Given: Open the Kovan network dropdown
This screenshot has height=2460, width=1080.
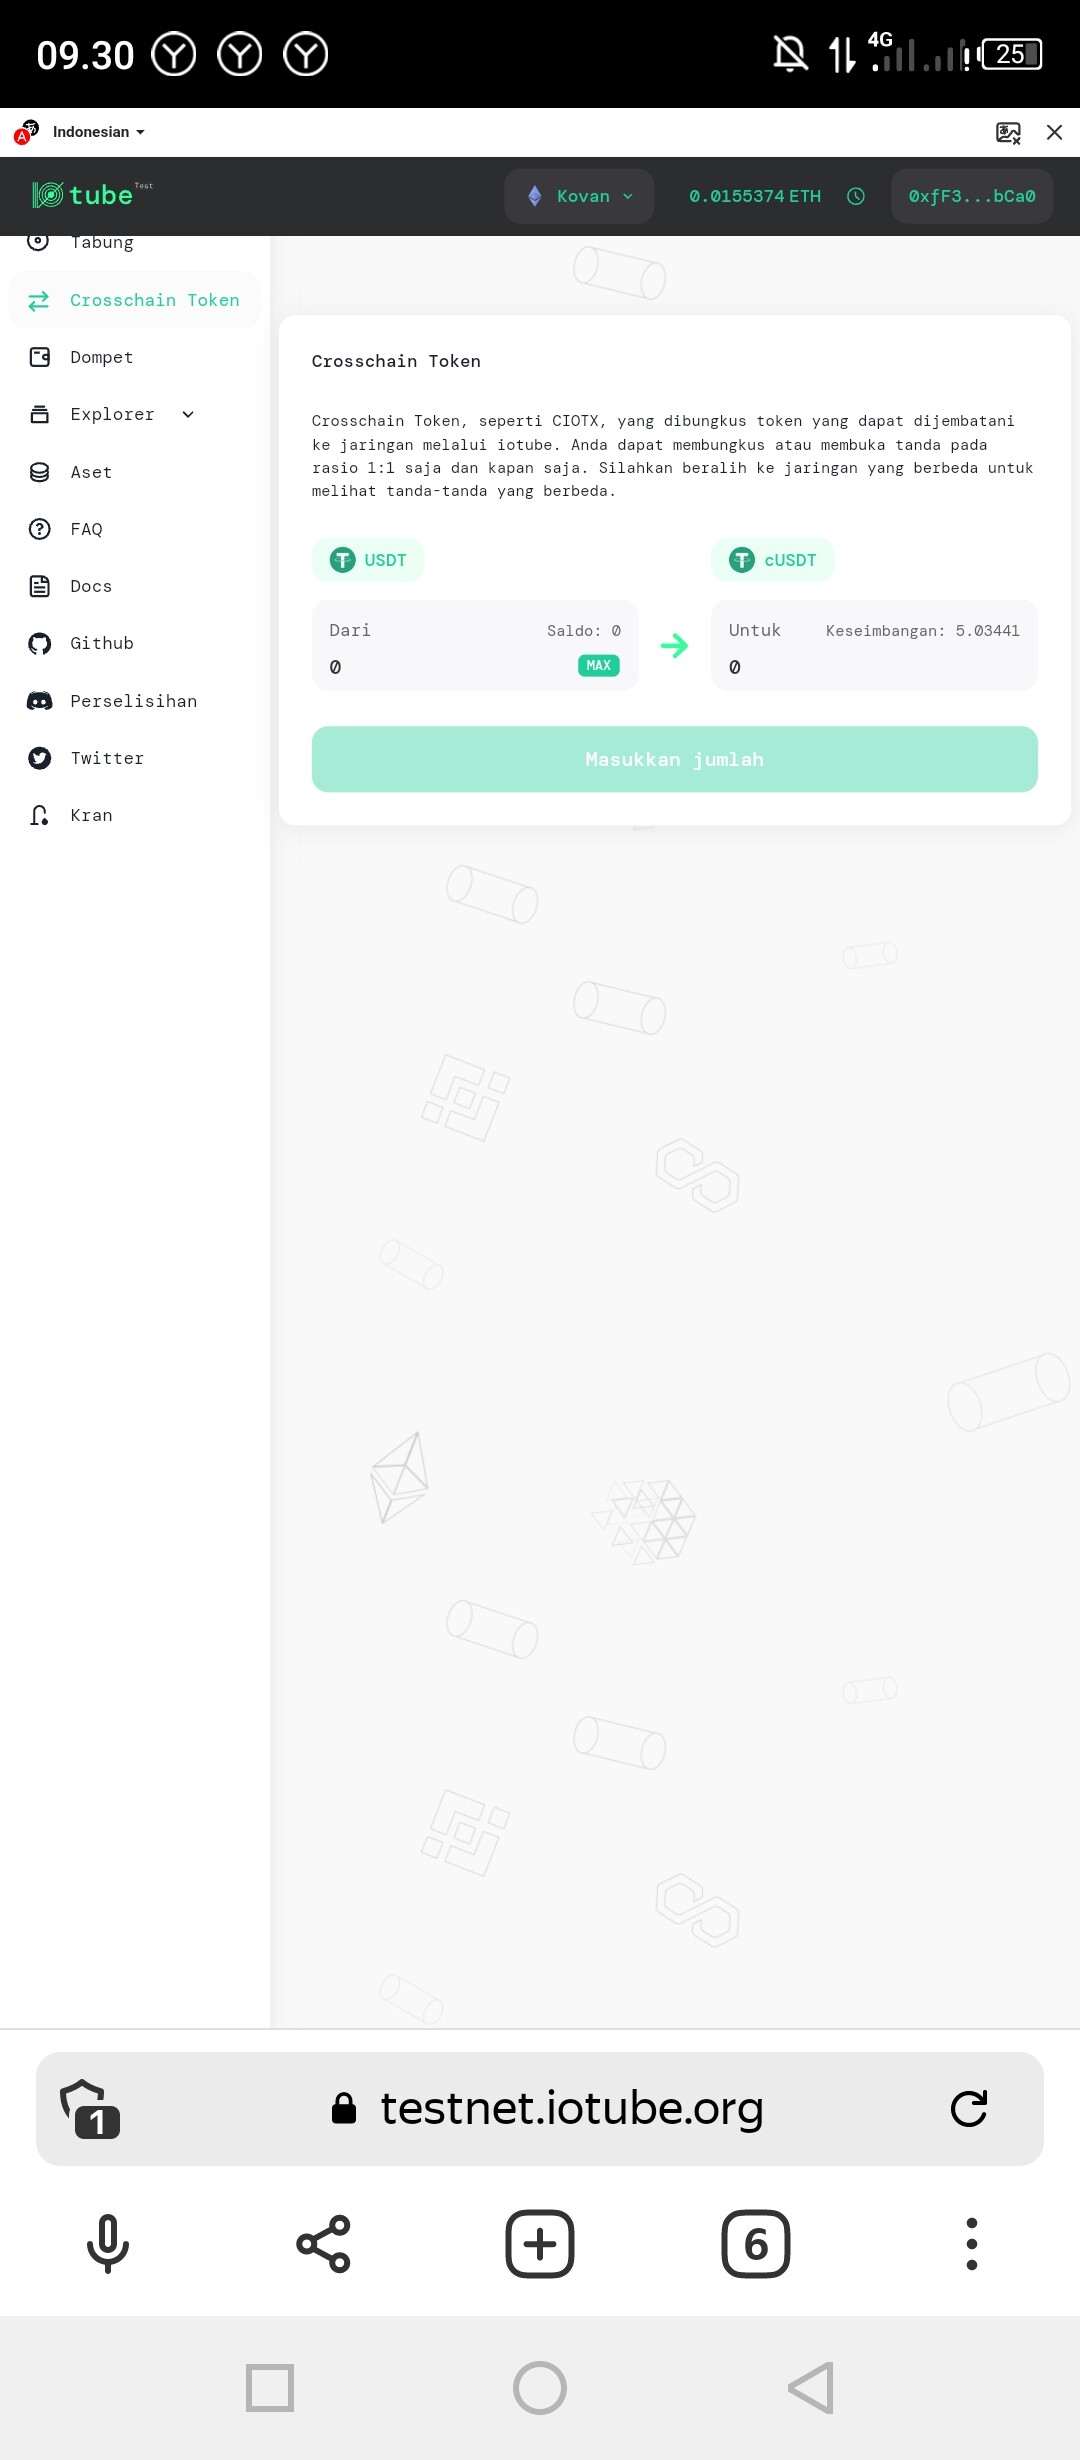Looking at the screenshot, I should click(x=579, y=196).
